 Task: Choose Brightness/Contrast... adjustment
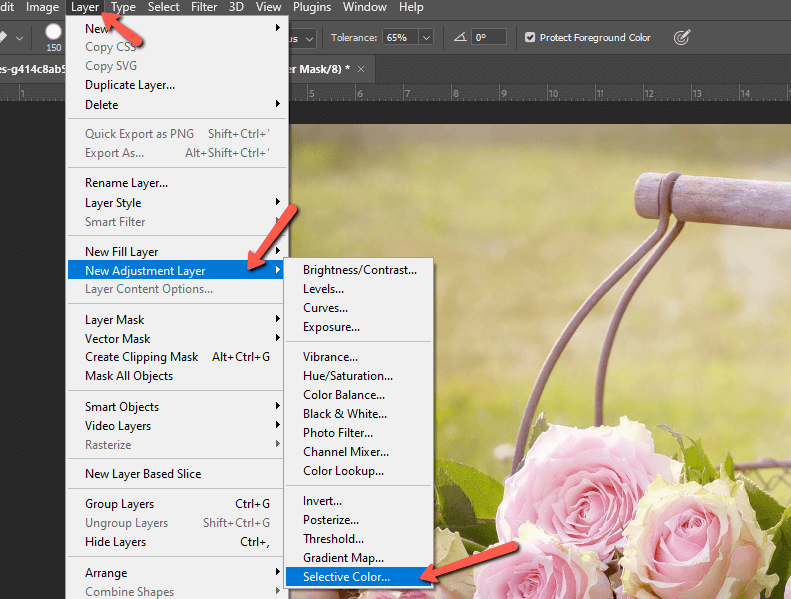(359, 270)
